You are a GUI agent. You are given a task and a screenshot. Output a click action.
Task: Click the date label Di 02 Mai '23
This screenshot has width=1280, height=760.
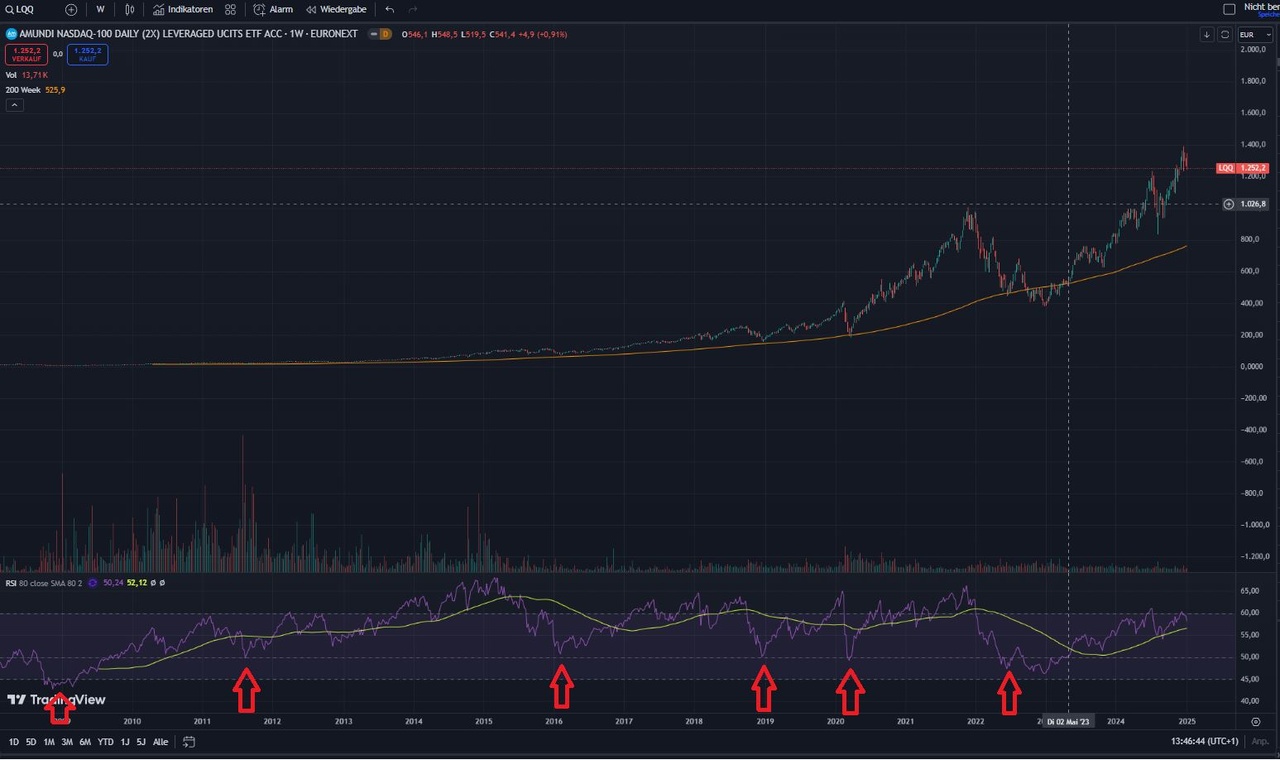point(1068,721)
